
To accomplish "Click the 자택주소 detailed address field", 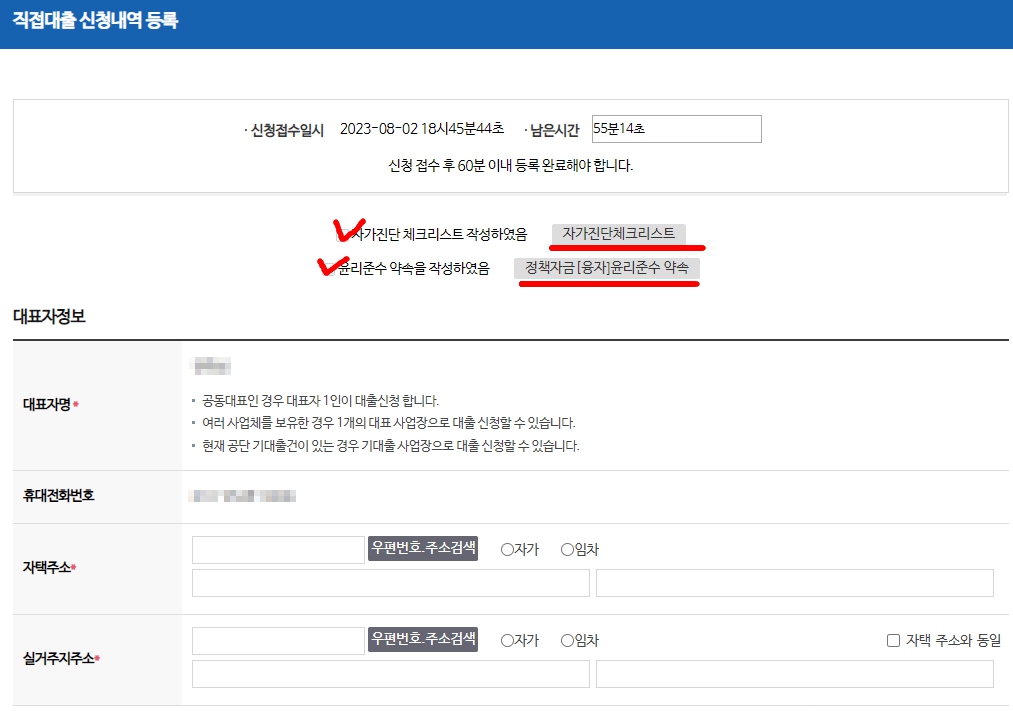I will [x=794, y=583].
